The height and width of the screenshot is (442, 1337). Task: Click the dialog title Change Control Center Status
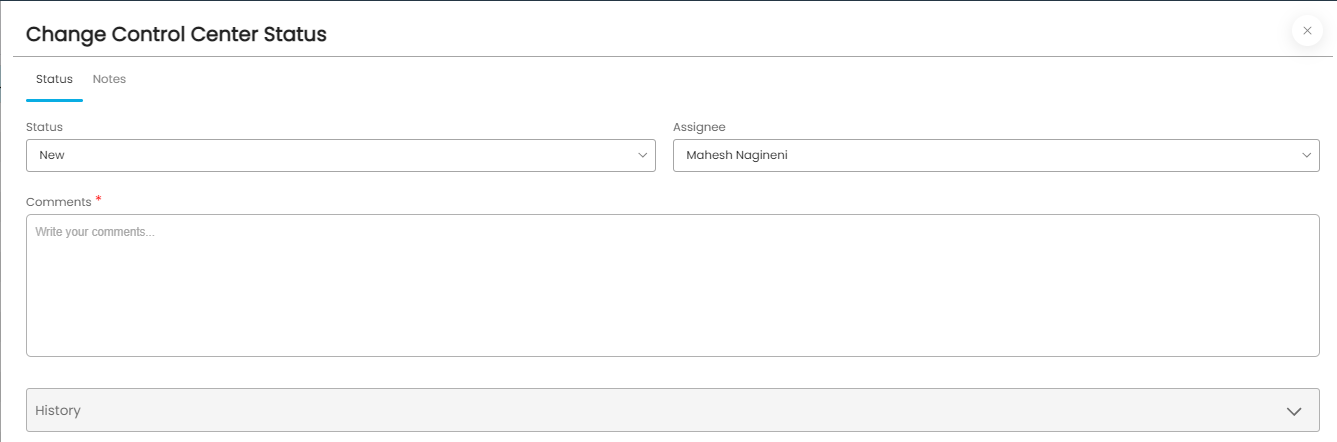point(176,34)
